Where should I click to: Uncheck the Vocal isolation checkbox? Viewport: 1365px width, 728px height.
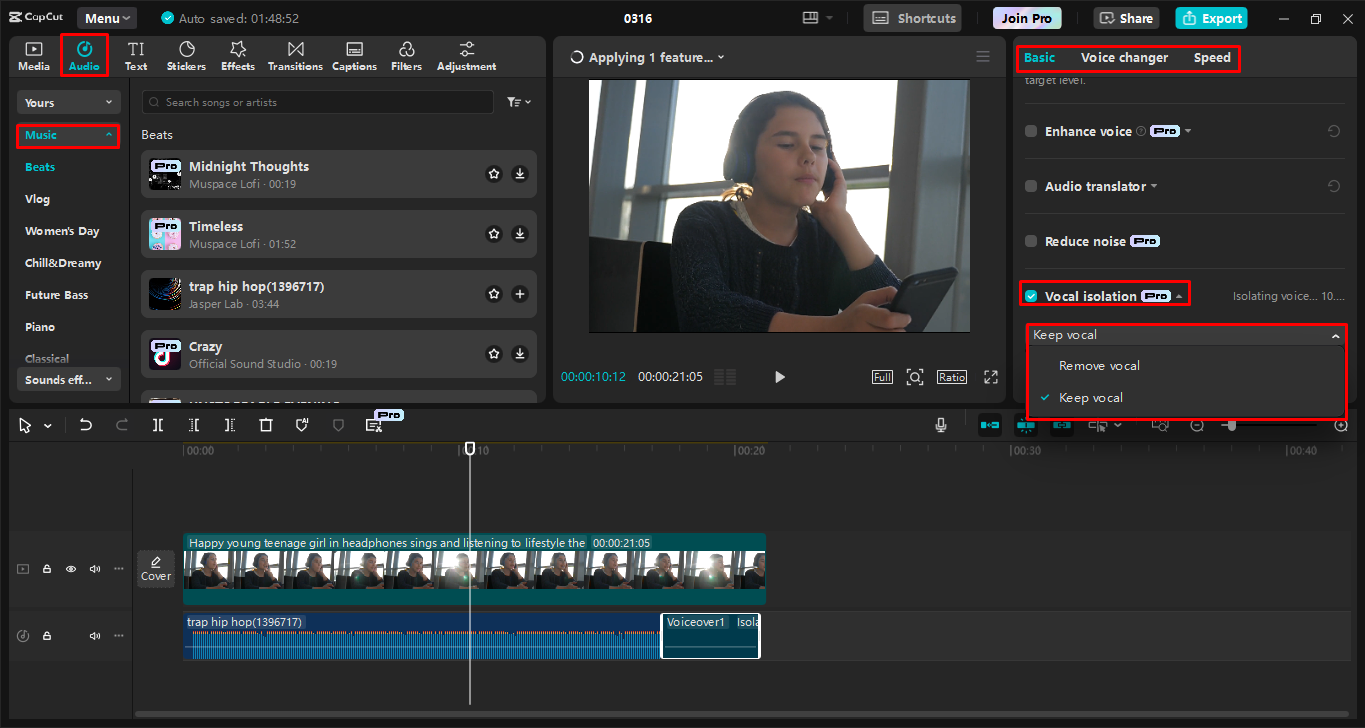click(1030, 294)
